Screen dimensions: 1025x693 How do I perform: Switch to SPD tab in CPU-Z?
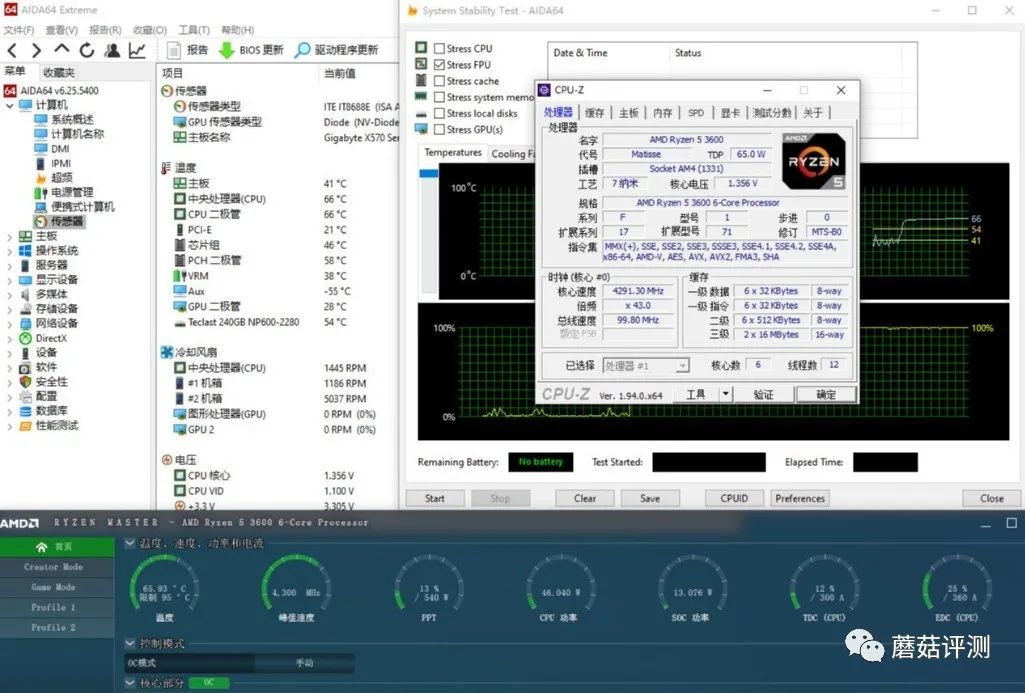click(x=696, y=113)
